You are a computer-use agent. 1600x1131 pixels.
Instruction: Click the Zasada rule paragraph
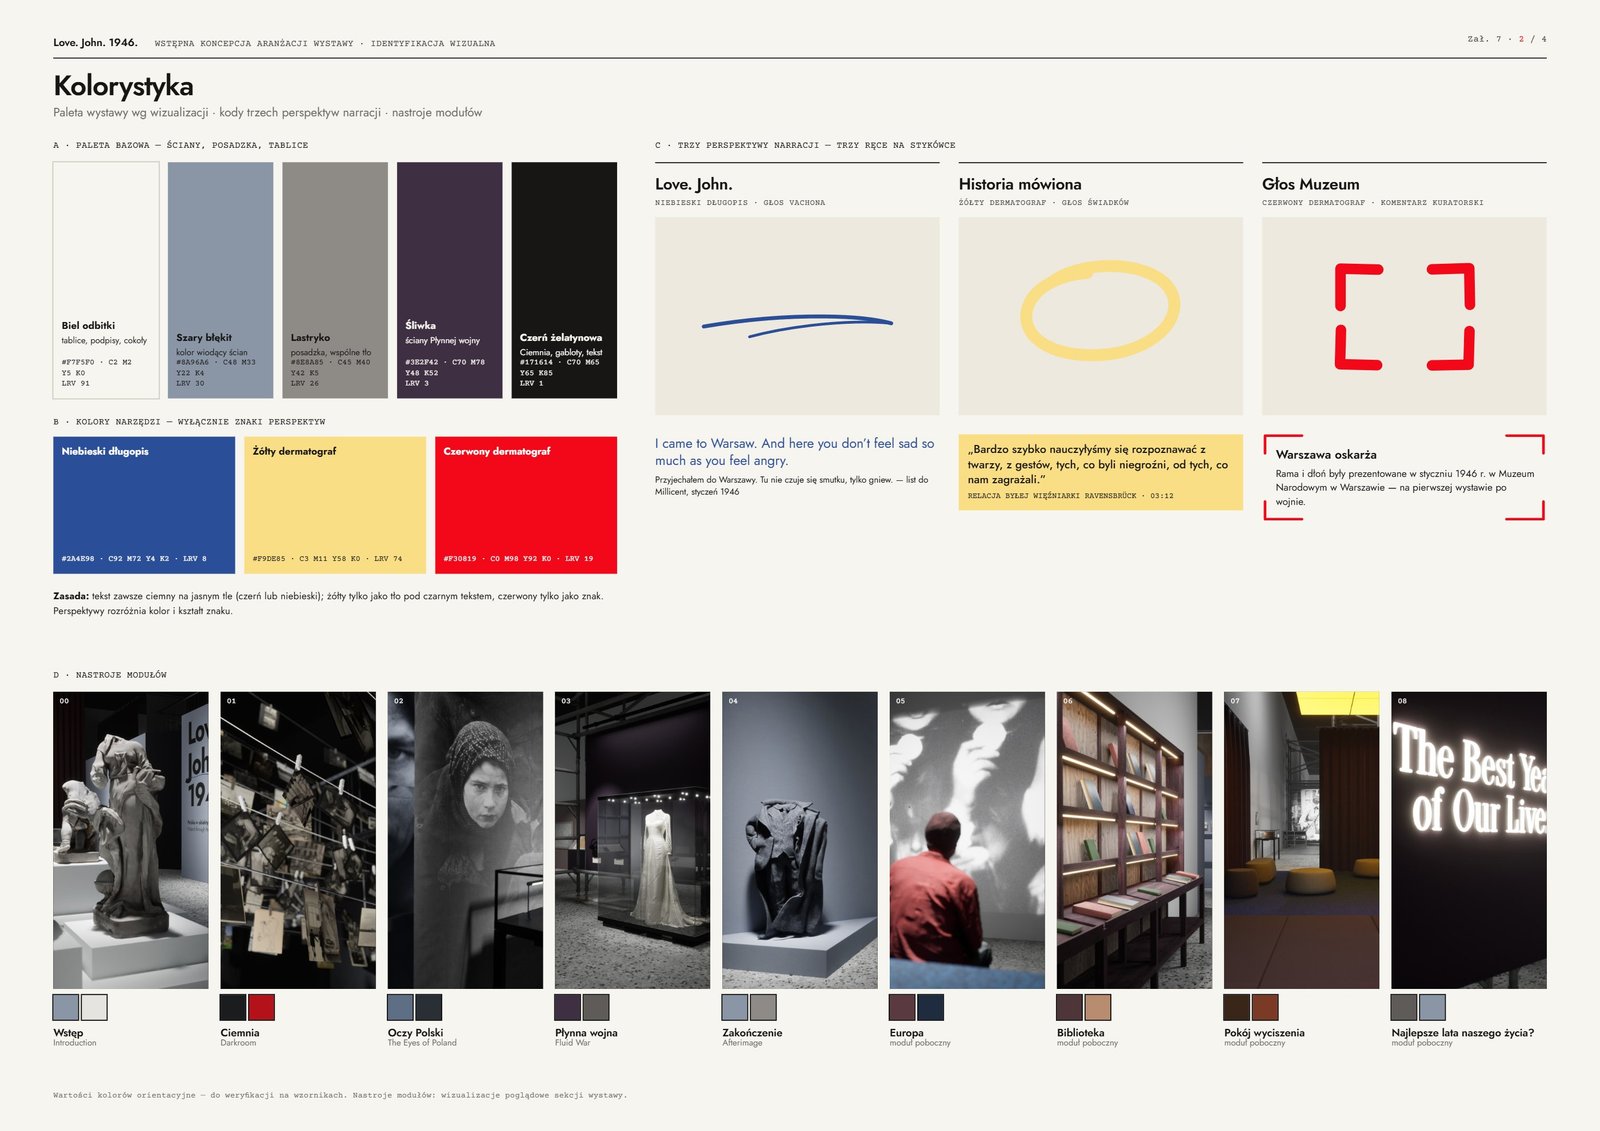coord(328,603)
